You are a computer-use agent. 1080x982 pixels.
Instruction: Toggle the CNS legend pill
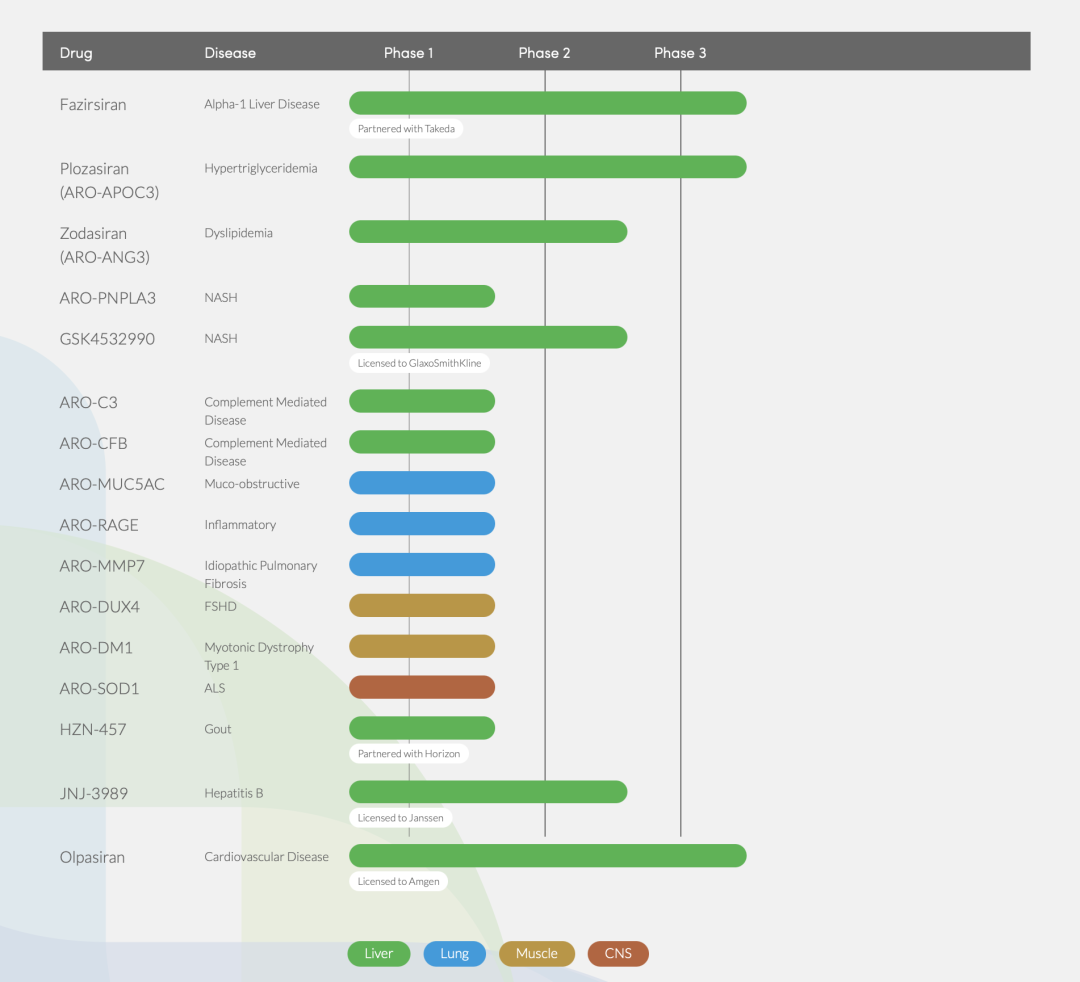[x=618, y=954]
